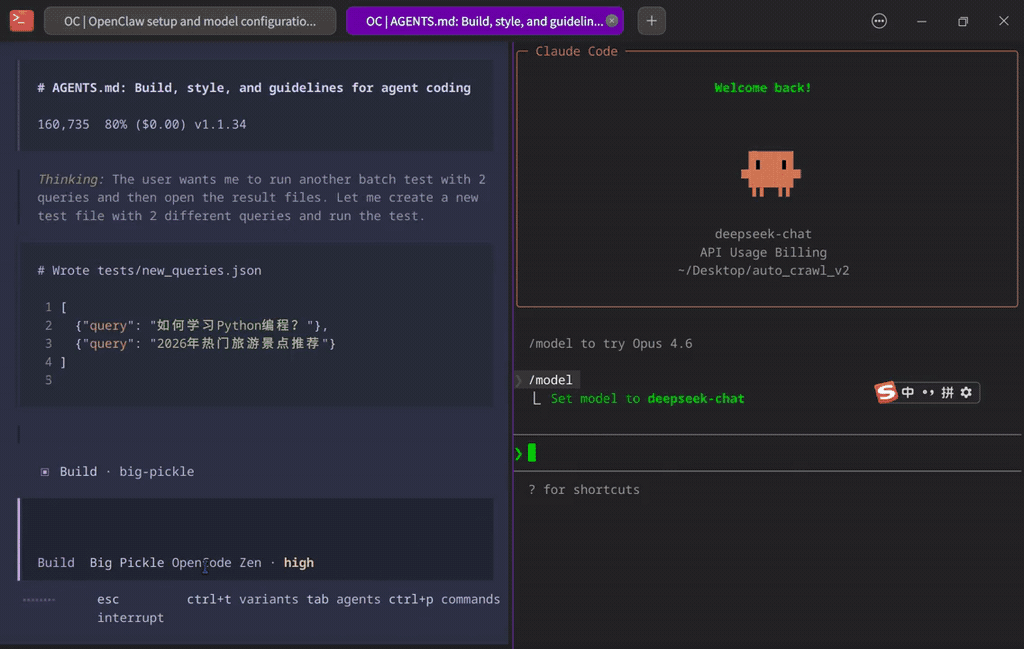Viewport: 1024px width, 649px height.
Task: Click '/model to try Opus 4.6' hint
Action: [611, 343]
